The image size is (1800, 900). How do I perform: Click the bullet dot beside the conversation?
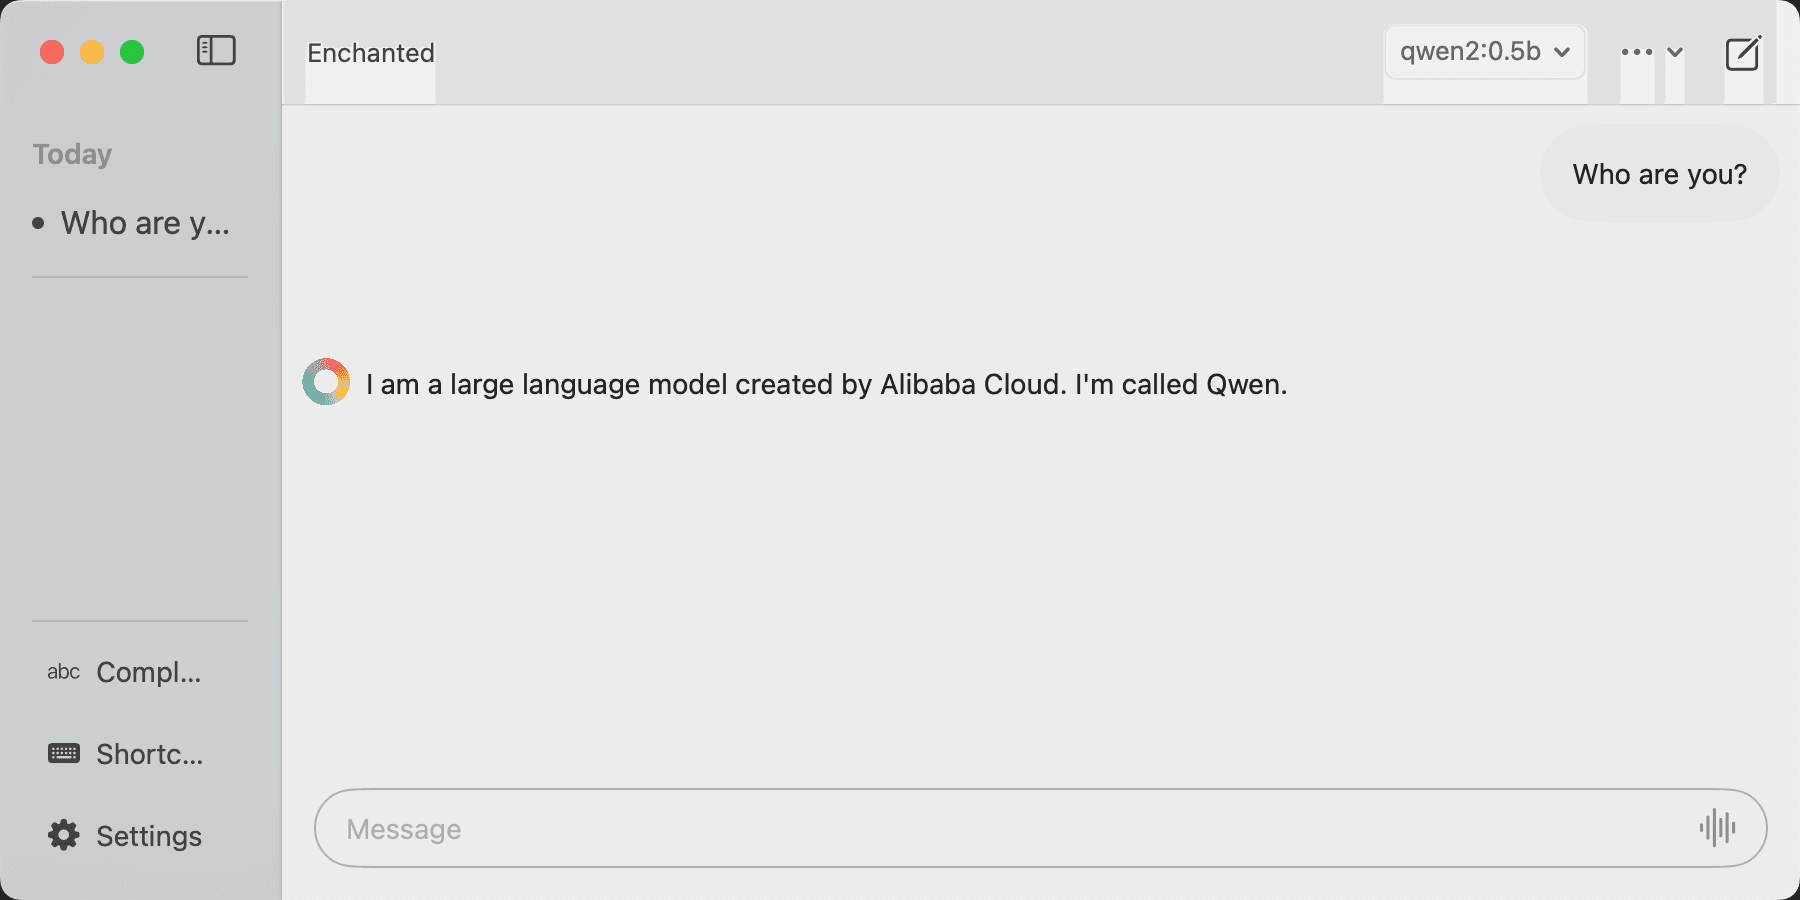click(x=38, y=223)
